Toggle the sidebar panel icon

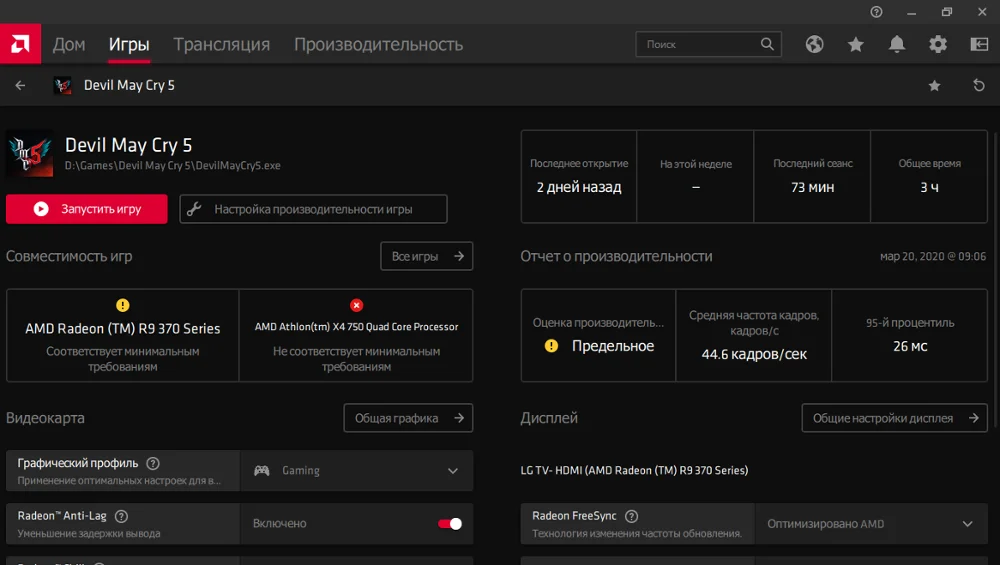coord(979,44)
